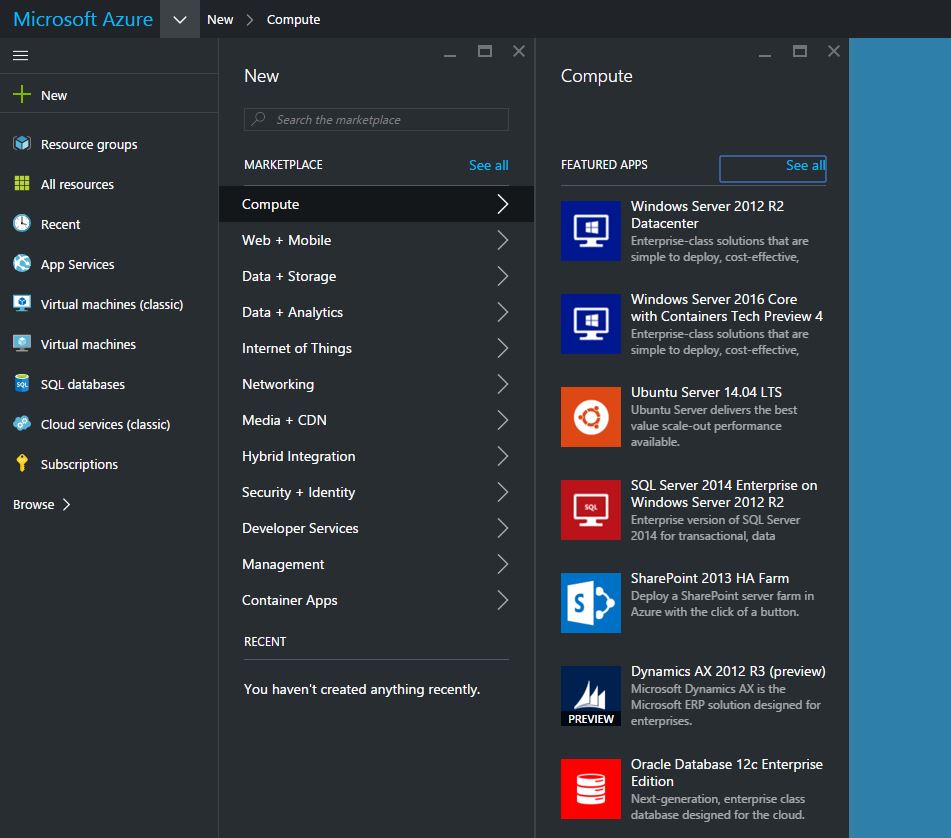Expand the Data + Analytics chevron
The width and height of the screenshot is (951, 838).
tap(502, 312)
